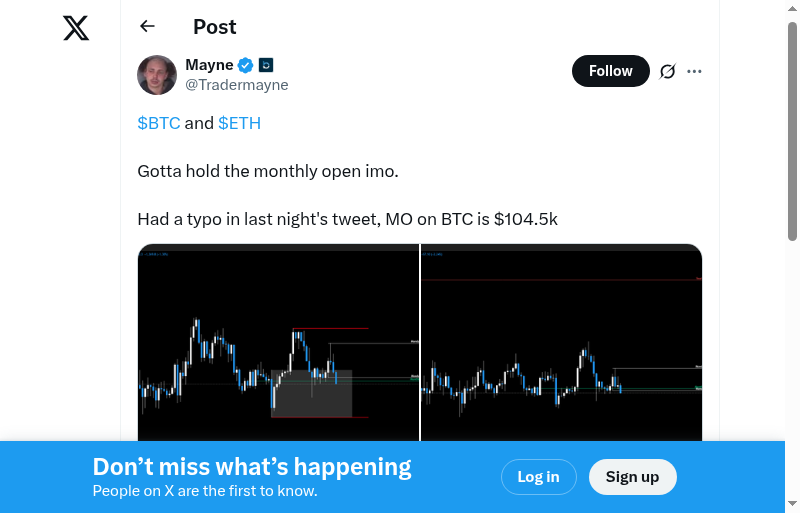The height and width of the screenshot is (513, 800).
Task: Click the tweet text about monthly open
Action: pyautogui.click(x=268, y=171)
